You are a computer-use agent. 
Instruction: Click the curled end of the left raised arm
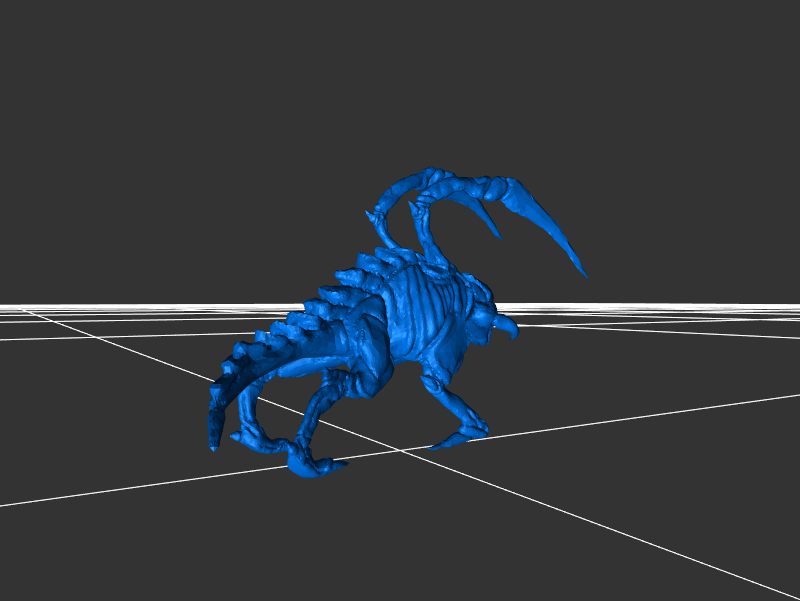tap(378, 215)
